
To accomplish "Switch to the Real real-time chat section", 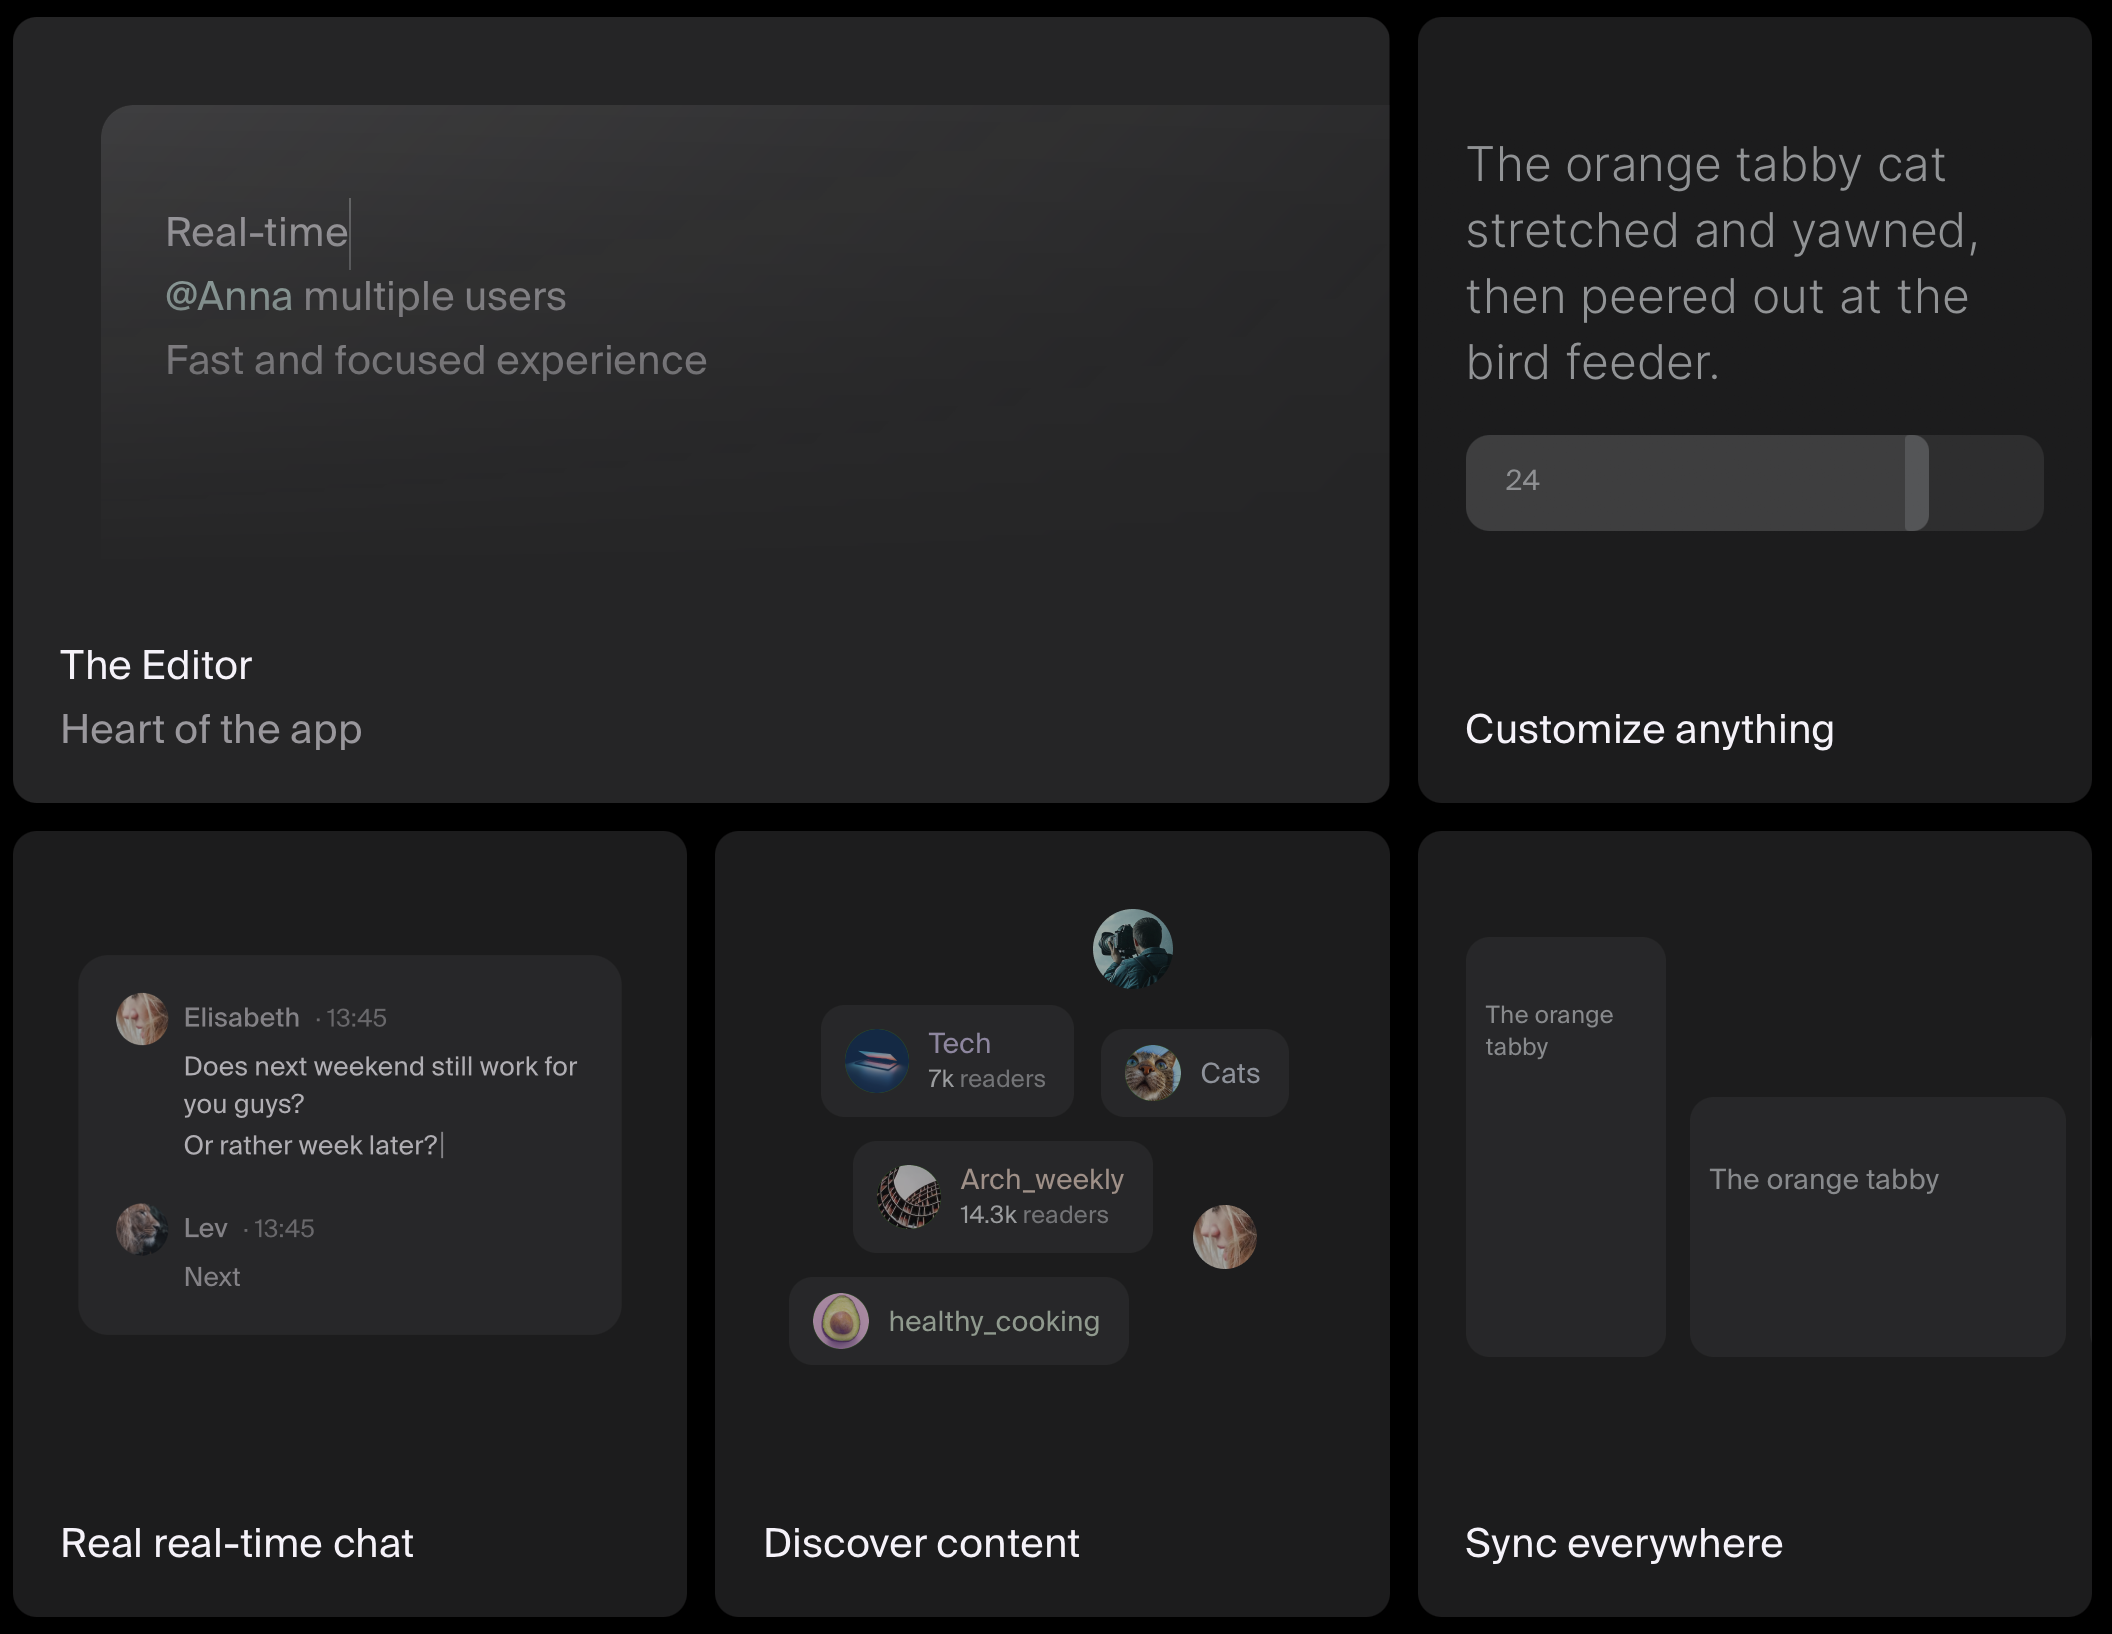I will [236, 1543].
